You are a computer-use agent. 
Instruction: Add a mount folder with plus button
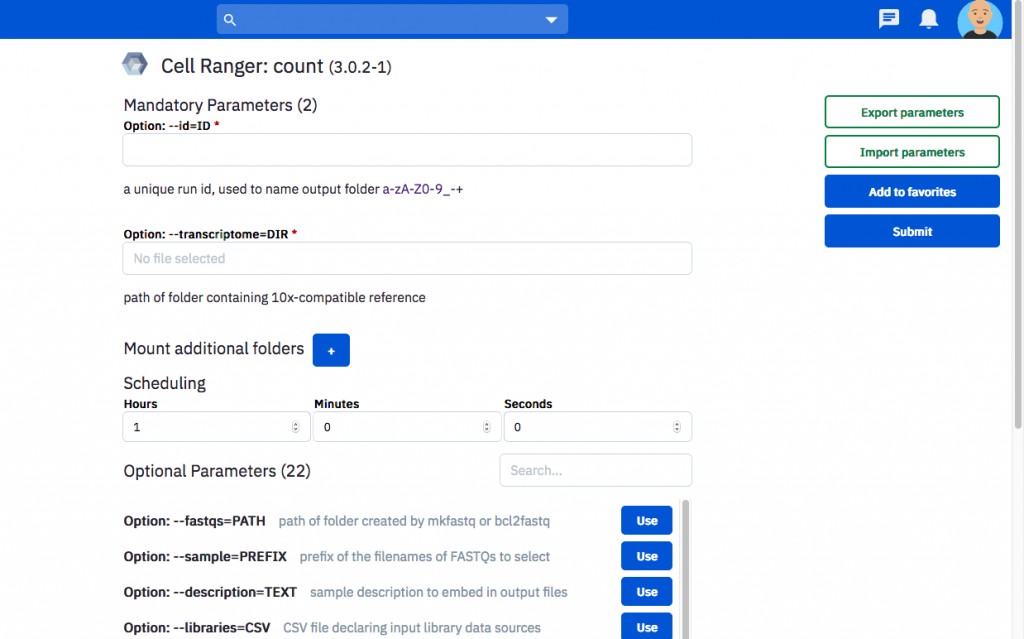click(331, 350)
